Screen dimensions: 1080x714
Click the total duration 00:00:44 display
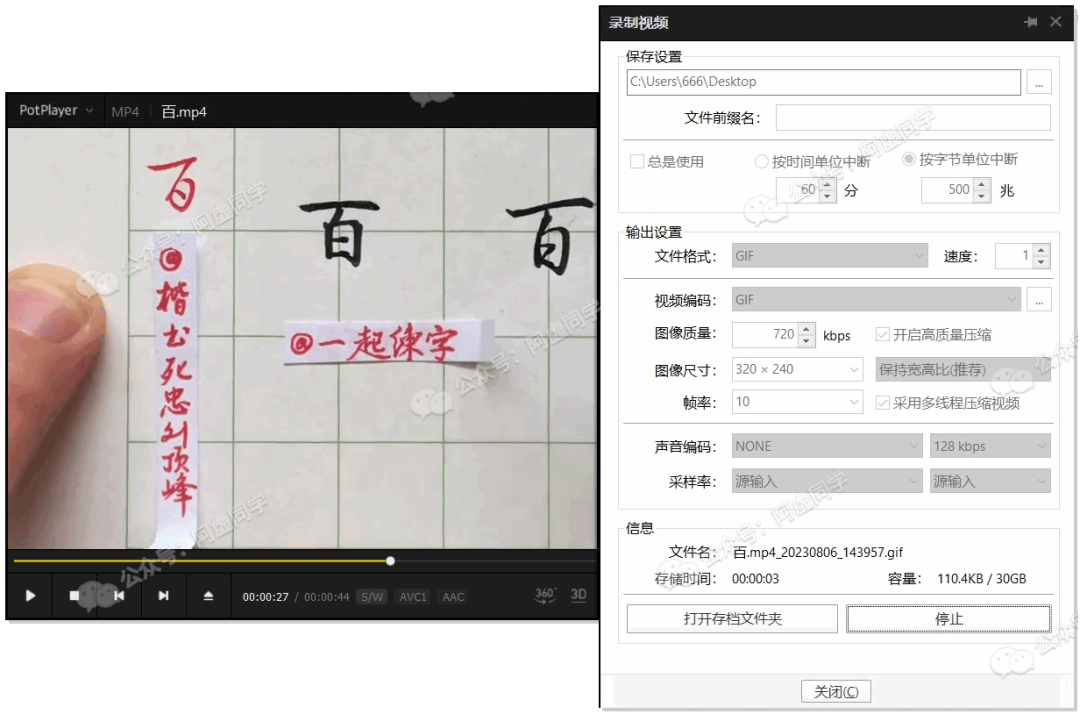(x=326, y=597)
